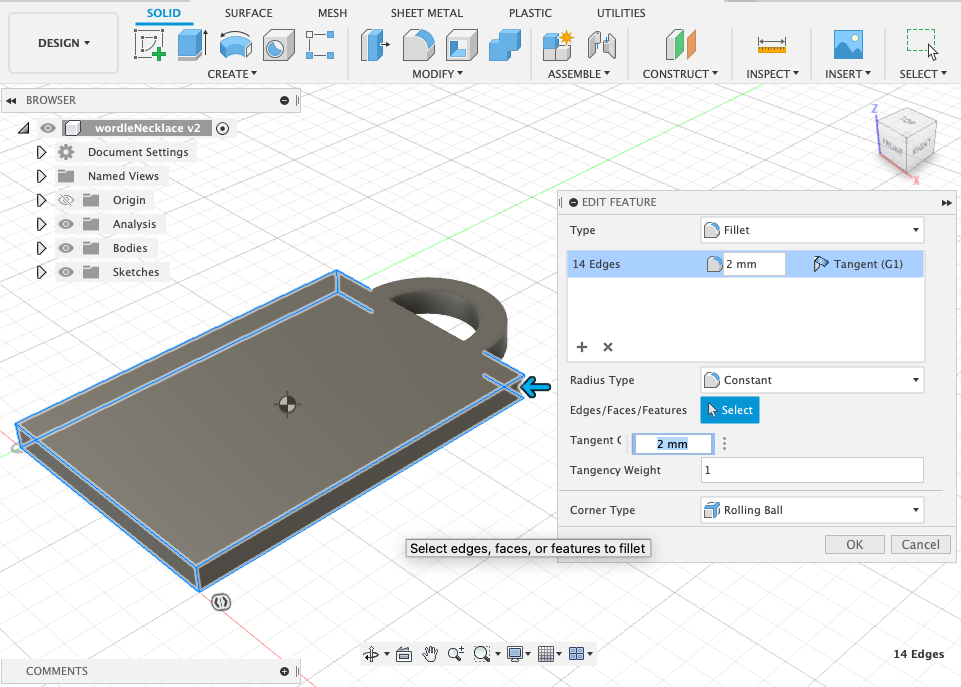Open the Surface workspace tab

pyautogui.click(x=248, y=13)
